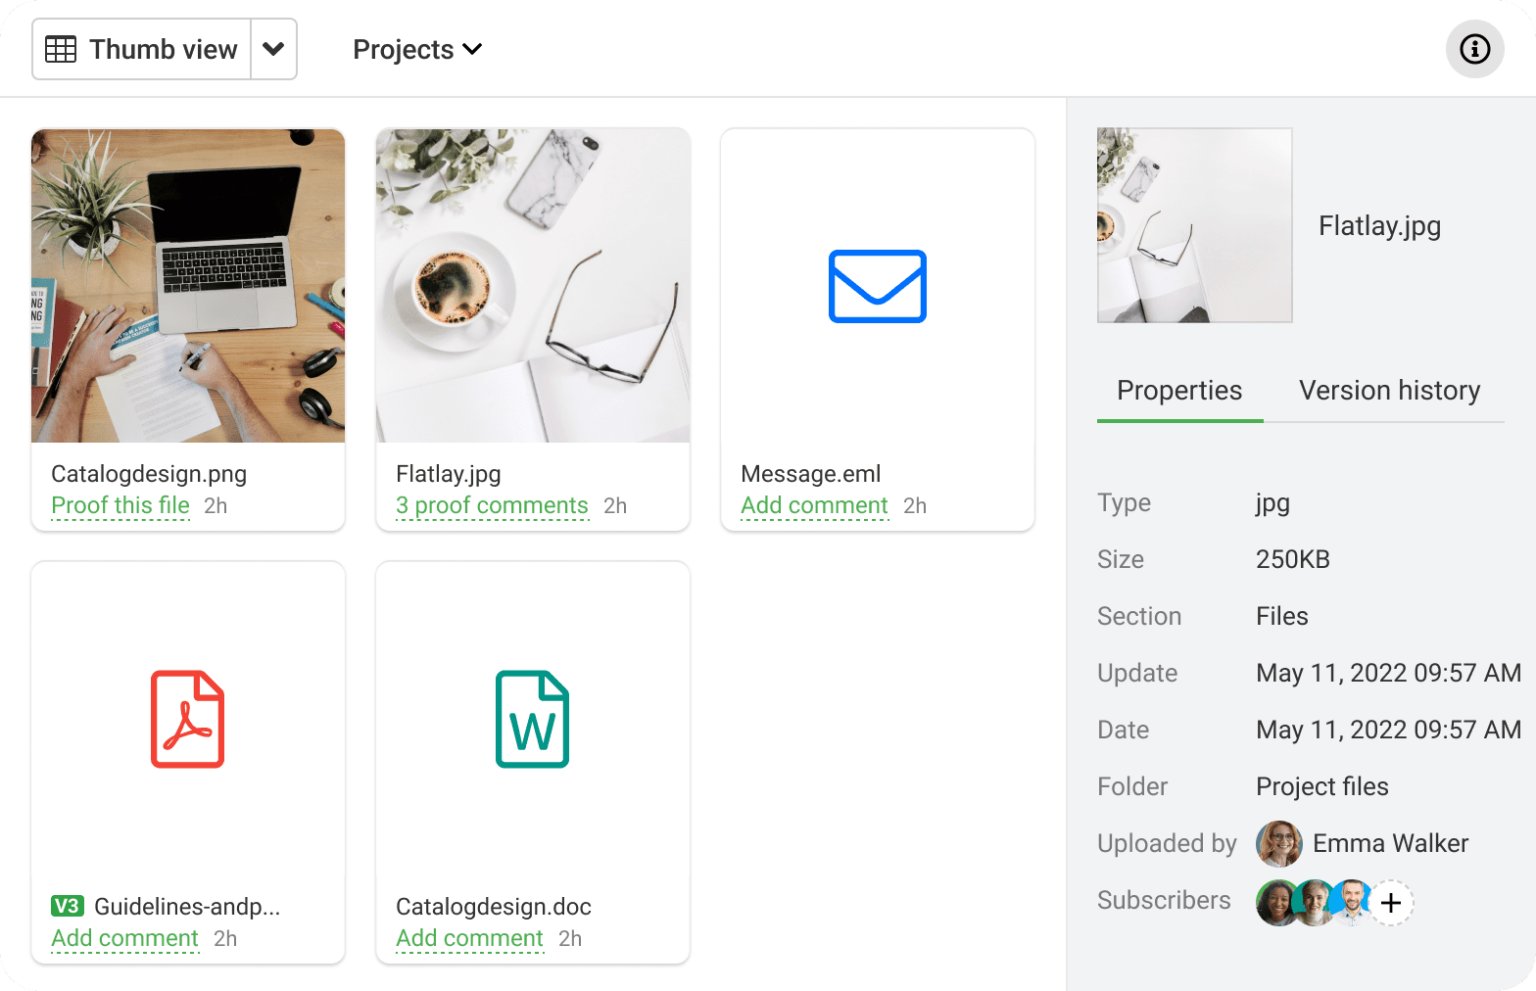Viewport: 1536px width, 991px height.
Task: Switch to the Version history tab
Action: coord(1389,390)
